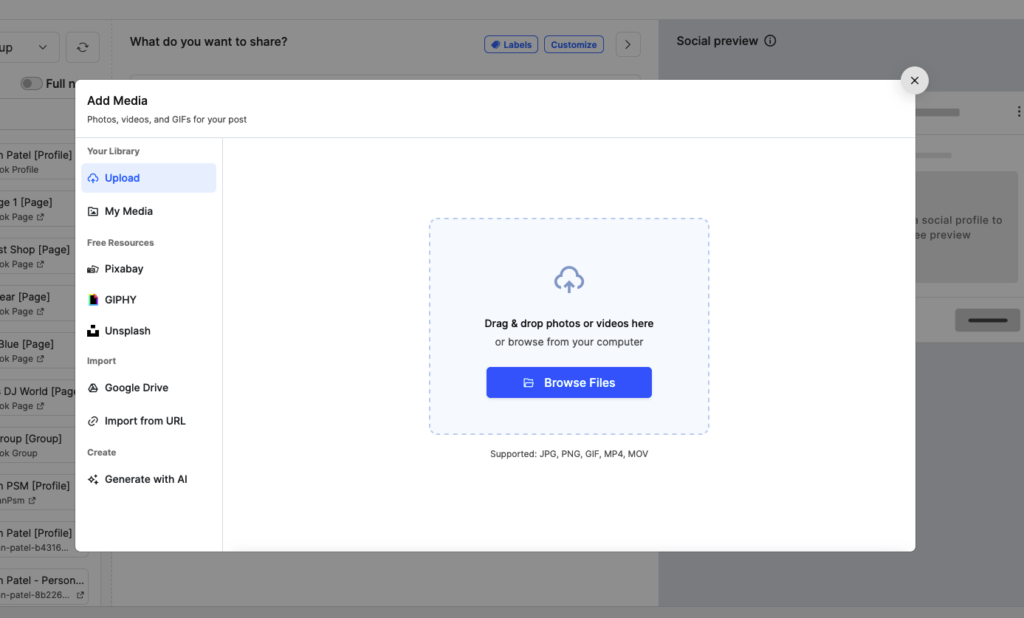Select the 'Patel - Person...' account
1024x618 pixels.
point(42,586)
